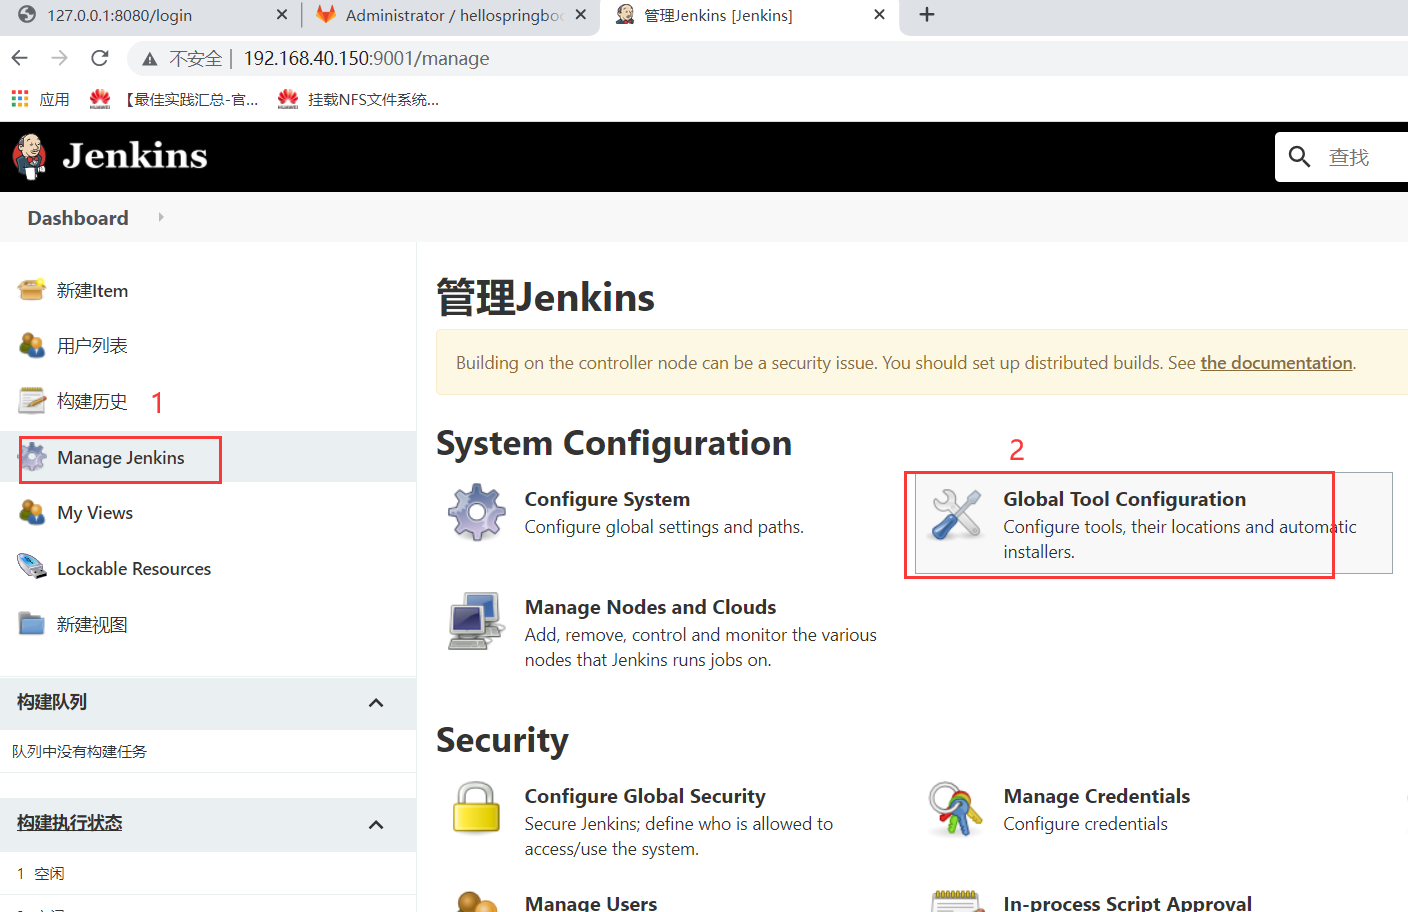
Task: Open the 用户列表 menu entry
Action: [x=92, y=345]
